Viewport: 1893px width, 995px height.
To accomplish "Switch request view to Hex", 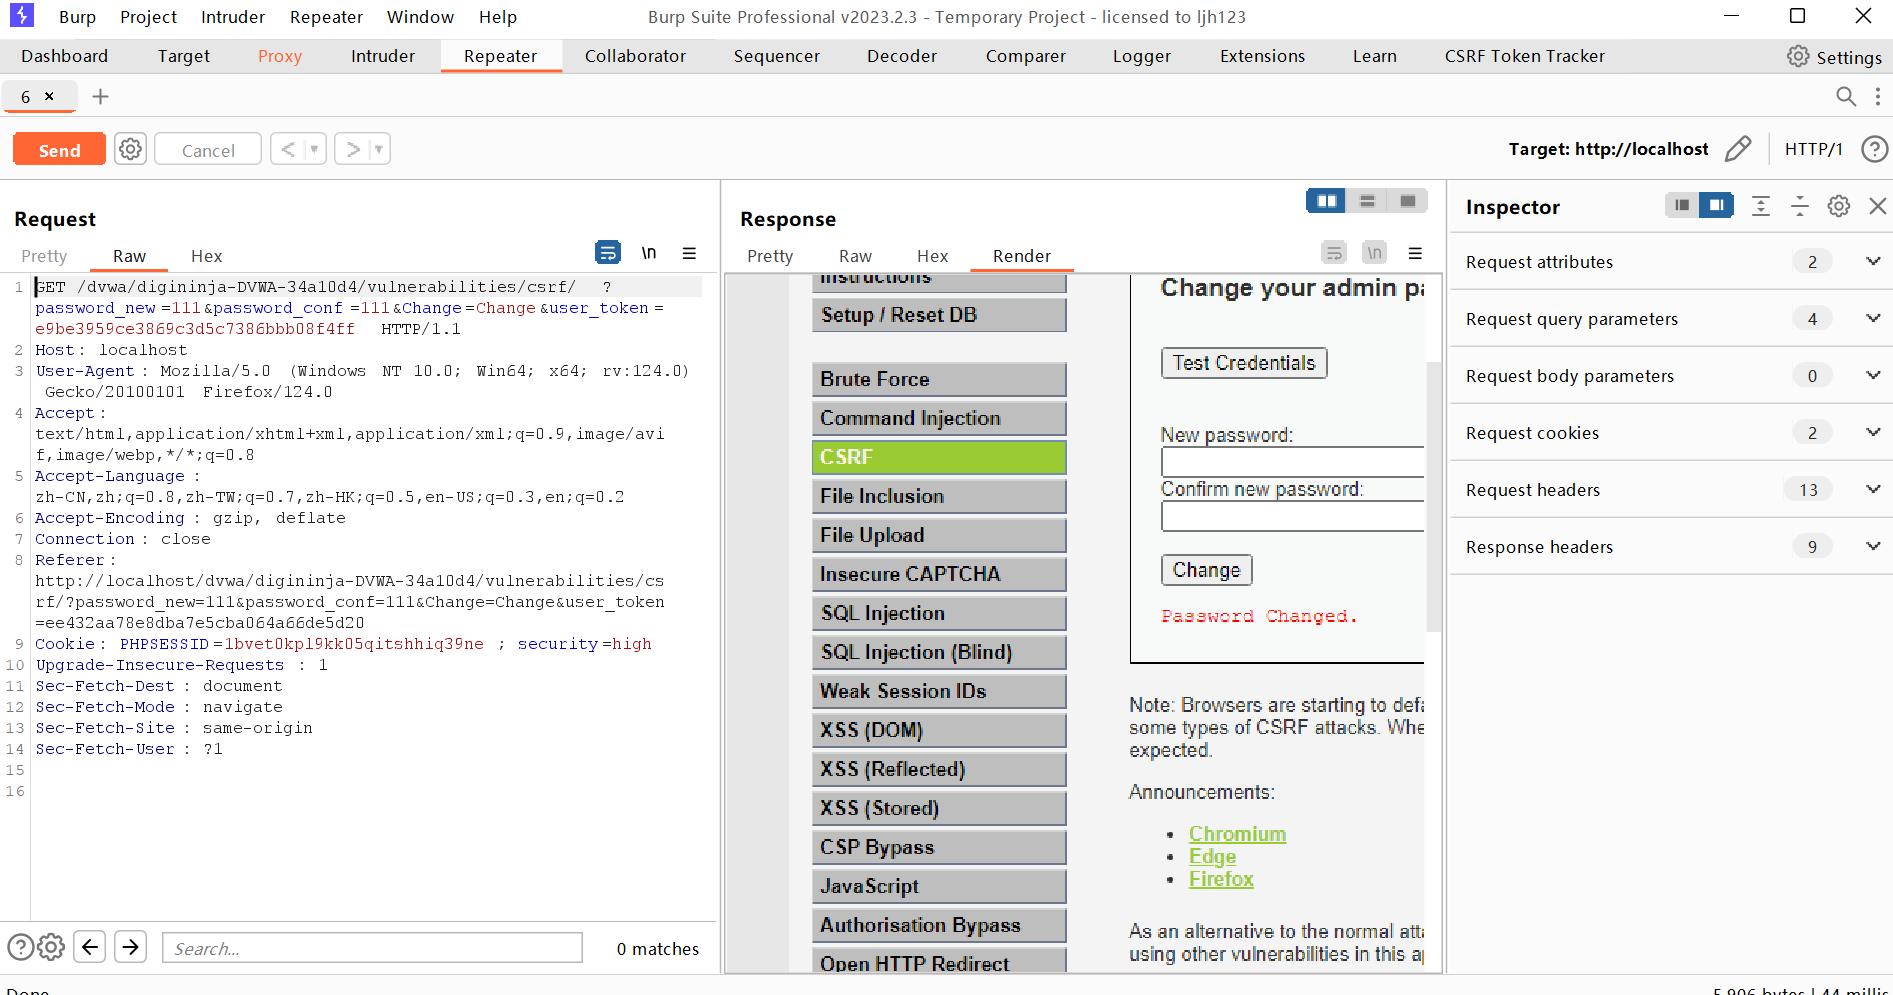I will point(207,256).
